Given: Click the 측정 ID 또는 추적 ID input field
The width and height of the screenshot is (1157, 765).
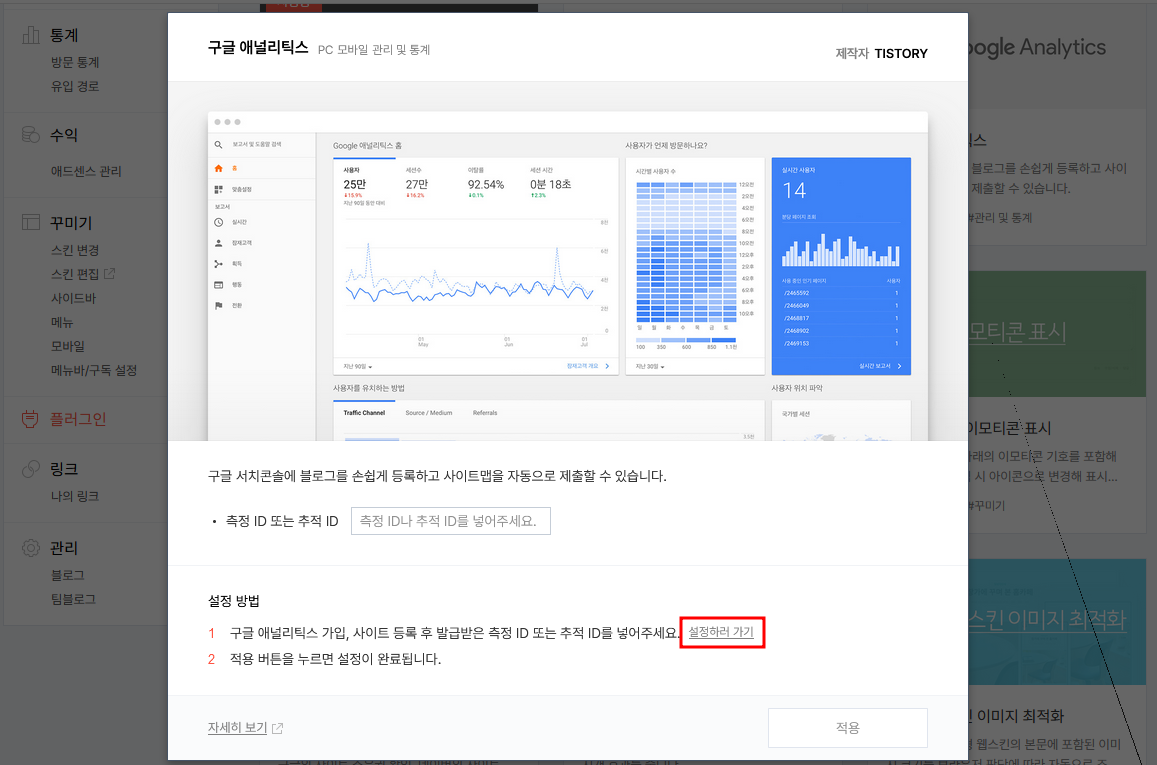Looking at the screenshot, I should point(450,521).
